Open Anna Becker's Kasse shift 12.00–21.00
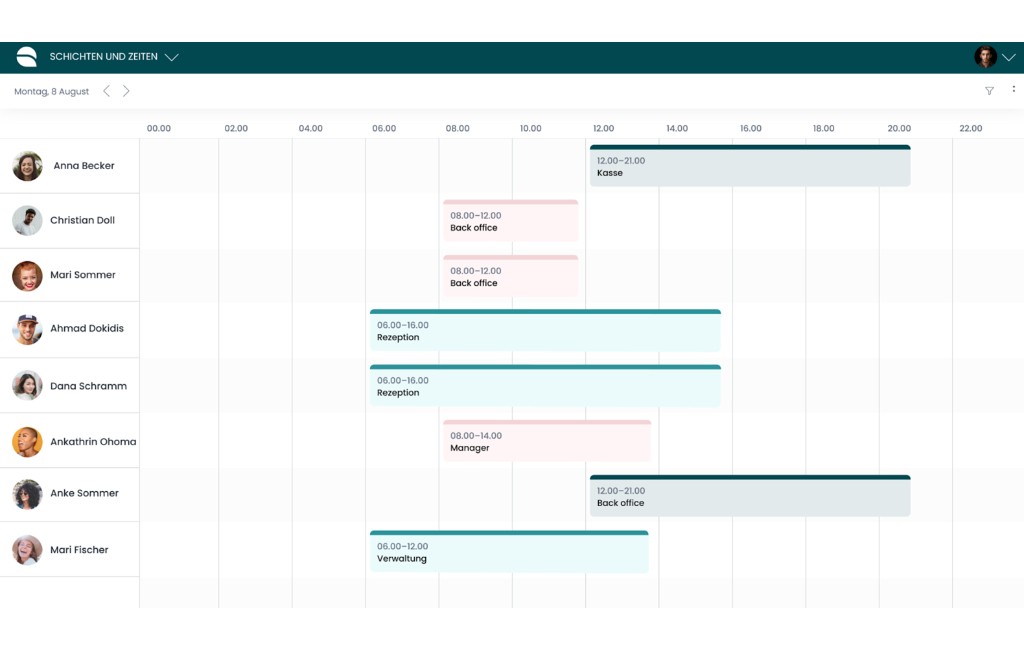 [750, 166]
